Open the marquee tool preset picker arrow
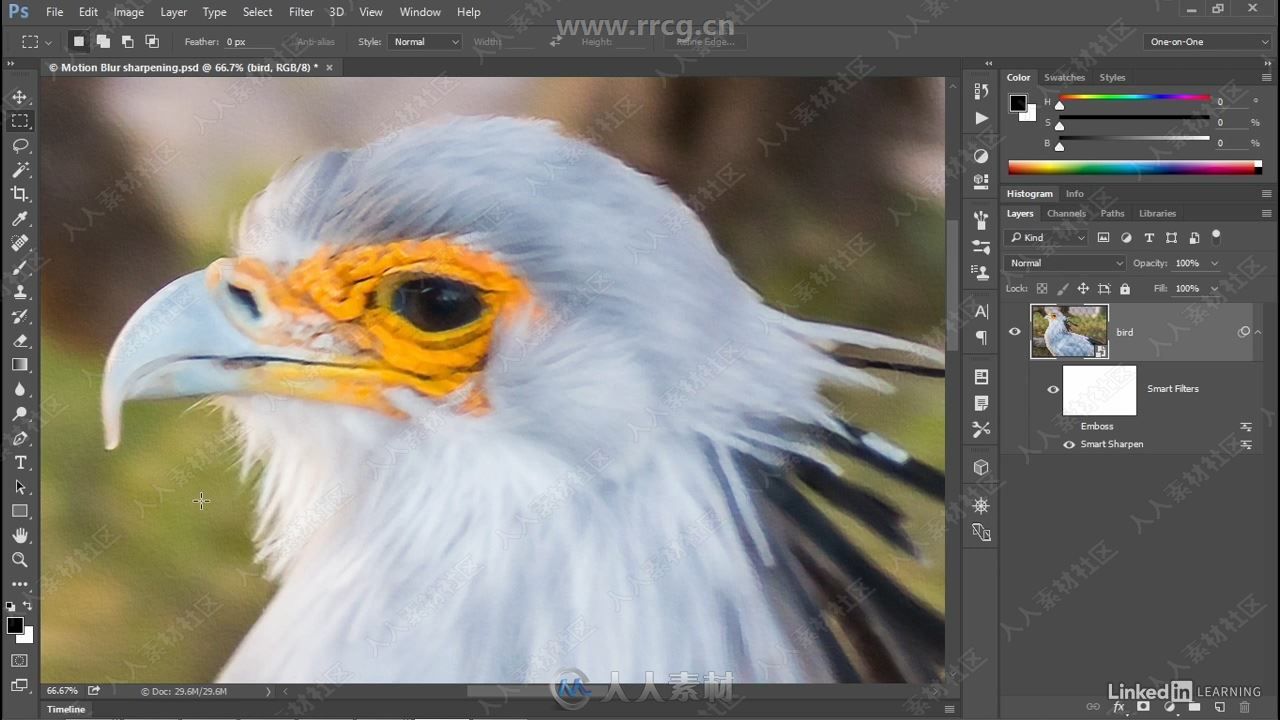Viewport: 1280px width, 720px height. pyautogui.click(x=48, y=43)
